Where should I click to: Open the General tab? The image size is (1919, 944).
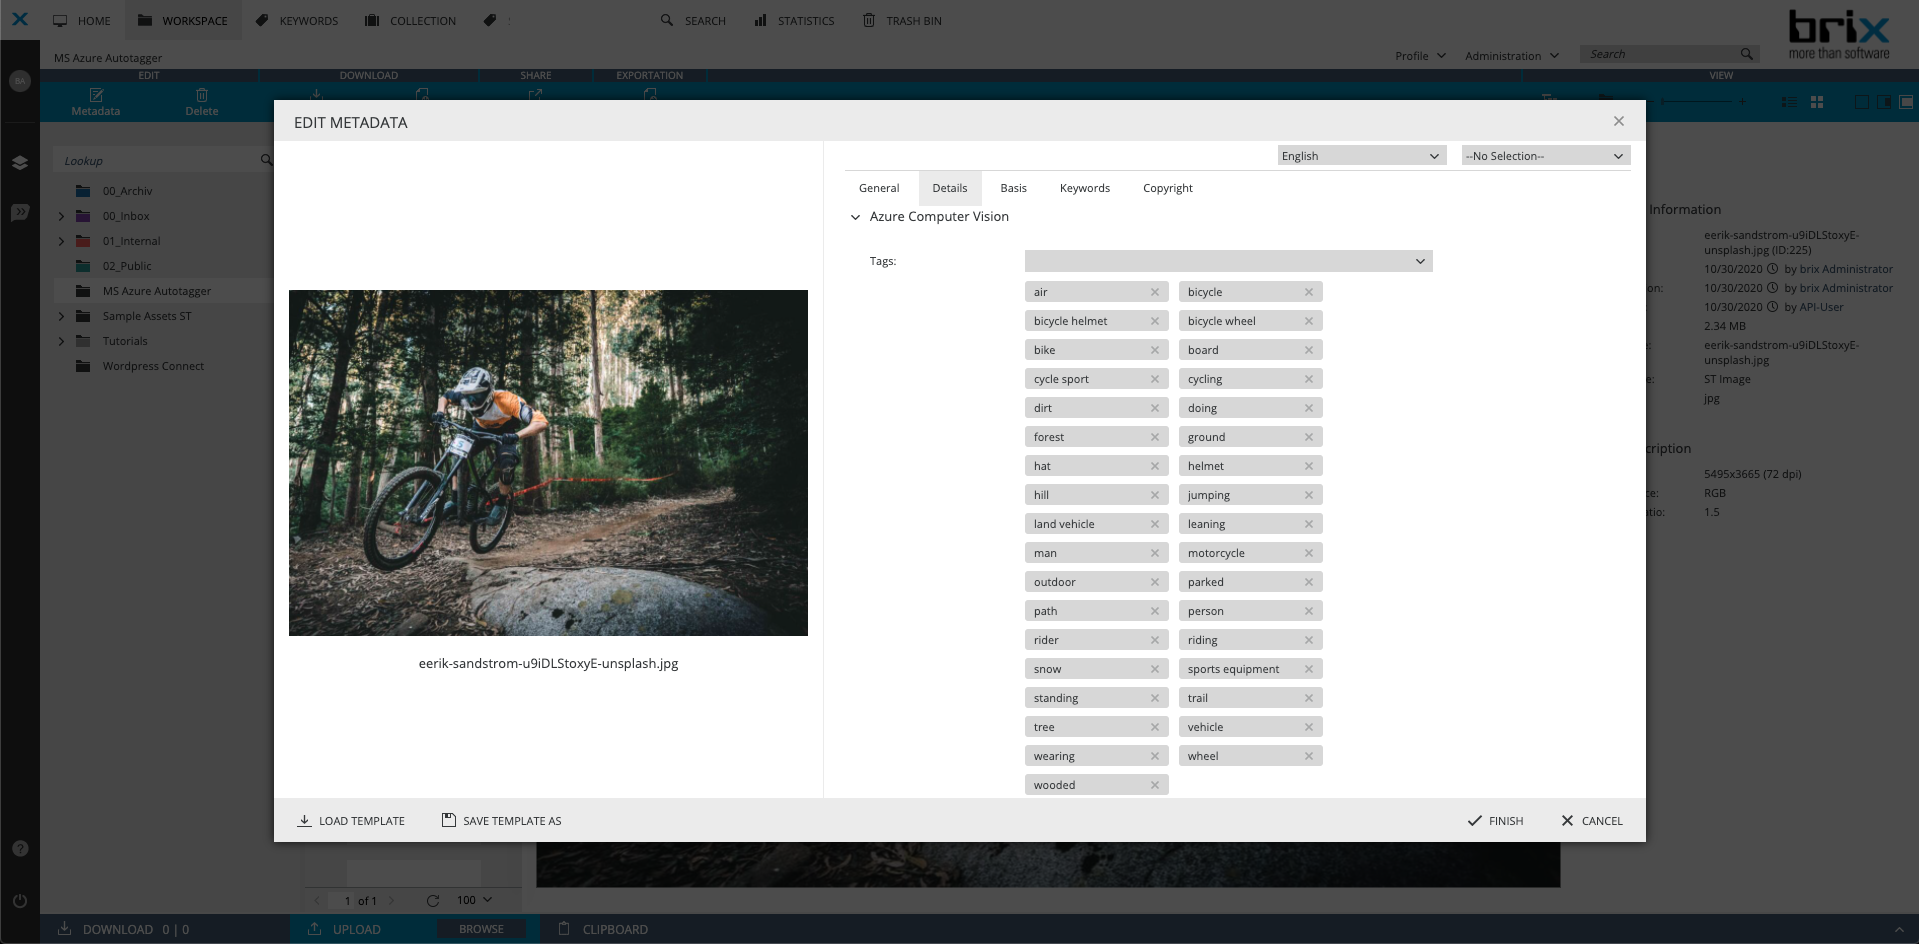coord(878,188)
